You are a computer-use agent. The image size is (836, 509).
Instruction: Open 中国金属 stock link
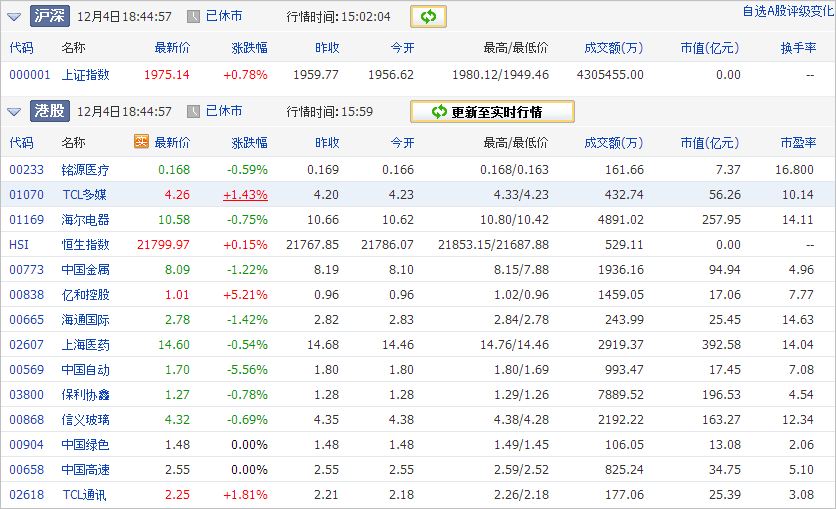coord(85,270)
